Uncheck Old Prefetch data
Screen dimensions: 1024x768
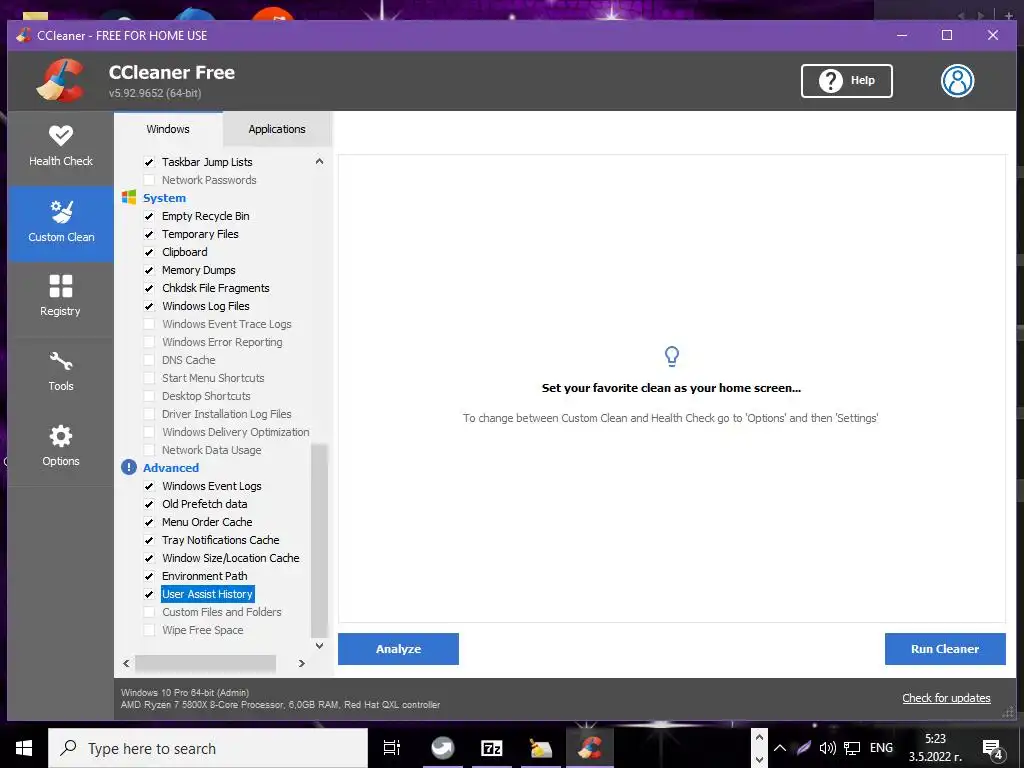(x=149, y=504)
